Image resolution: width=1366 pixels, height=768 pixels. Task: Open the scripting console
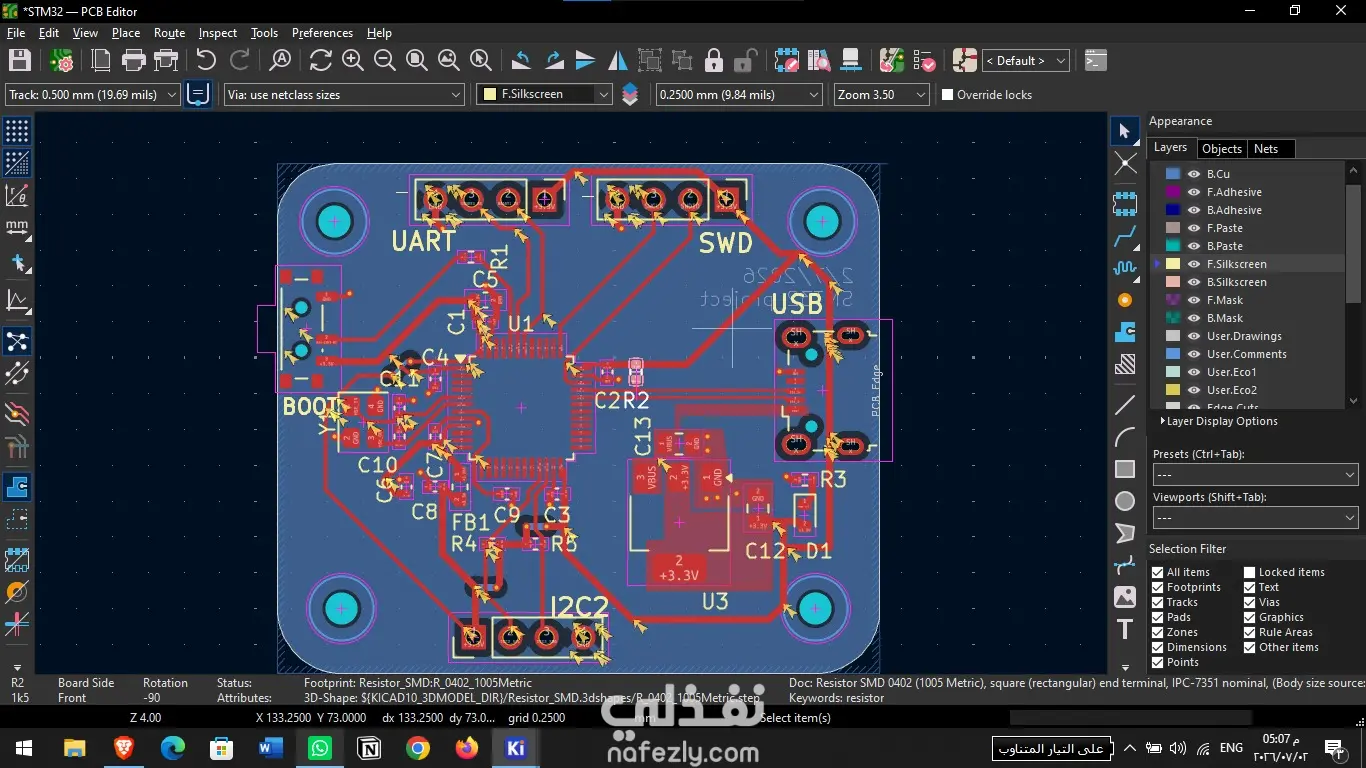[1096, 61]
